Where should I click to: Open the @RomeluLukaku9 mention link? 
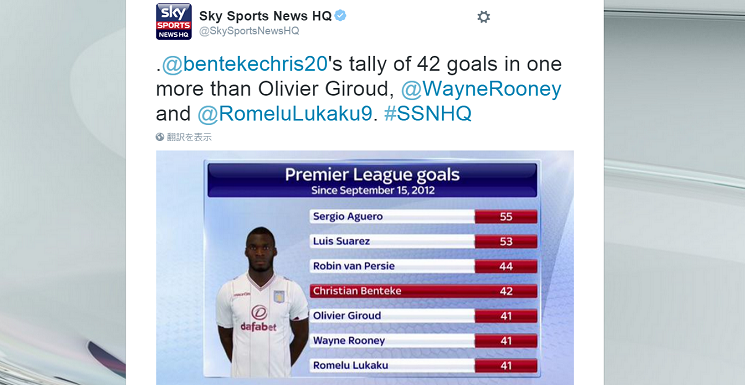tap(285, 114)
